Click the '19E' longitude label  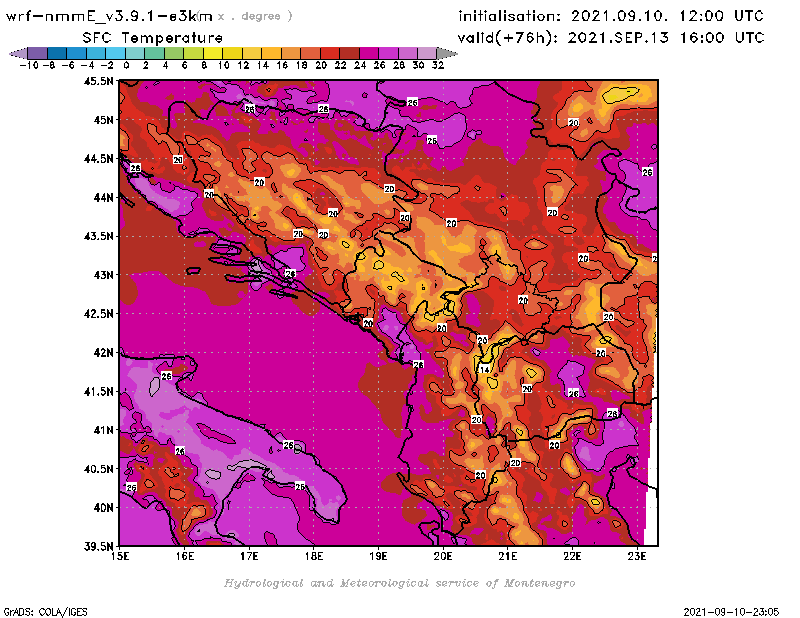[x=378, y=556]
